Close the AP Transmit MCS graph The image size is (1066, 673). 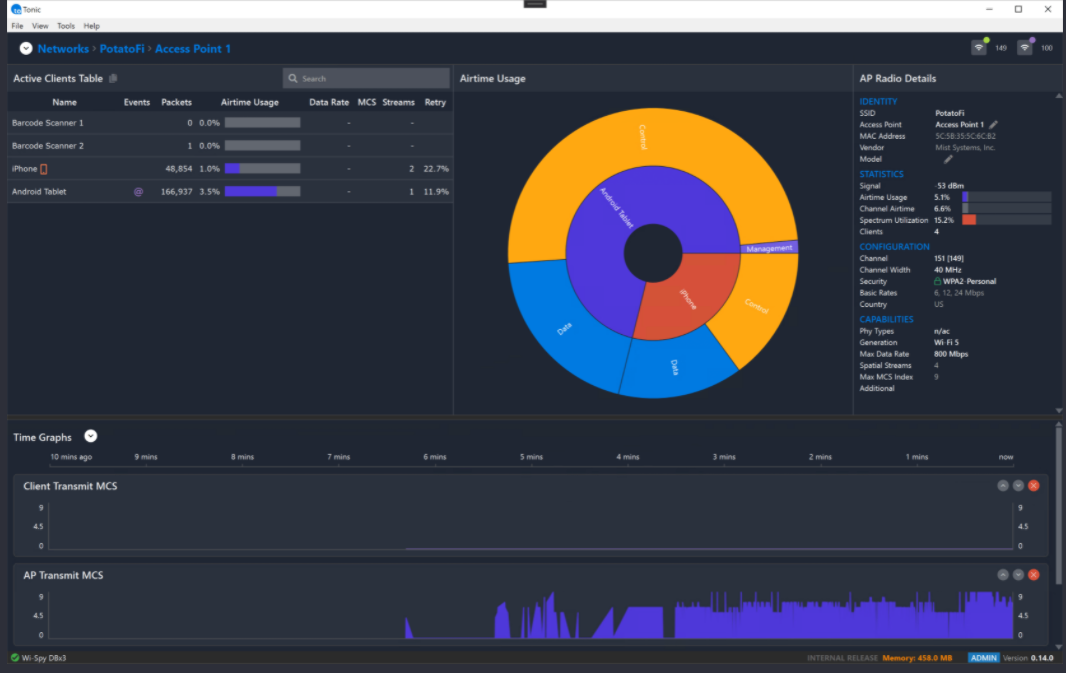tap(1034, 574)
